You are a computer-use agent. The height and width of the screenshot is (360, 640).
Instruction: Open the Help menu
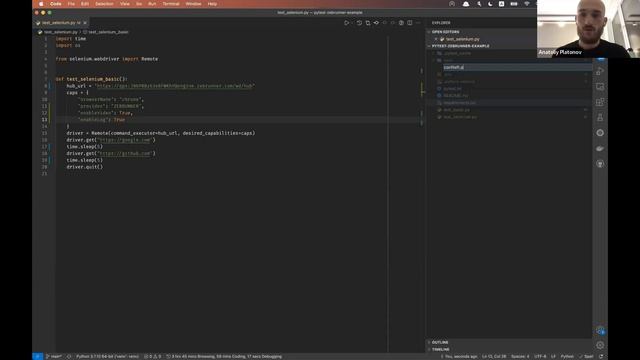click(x=212, y=4)
